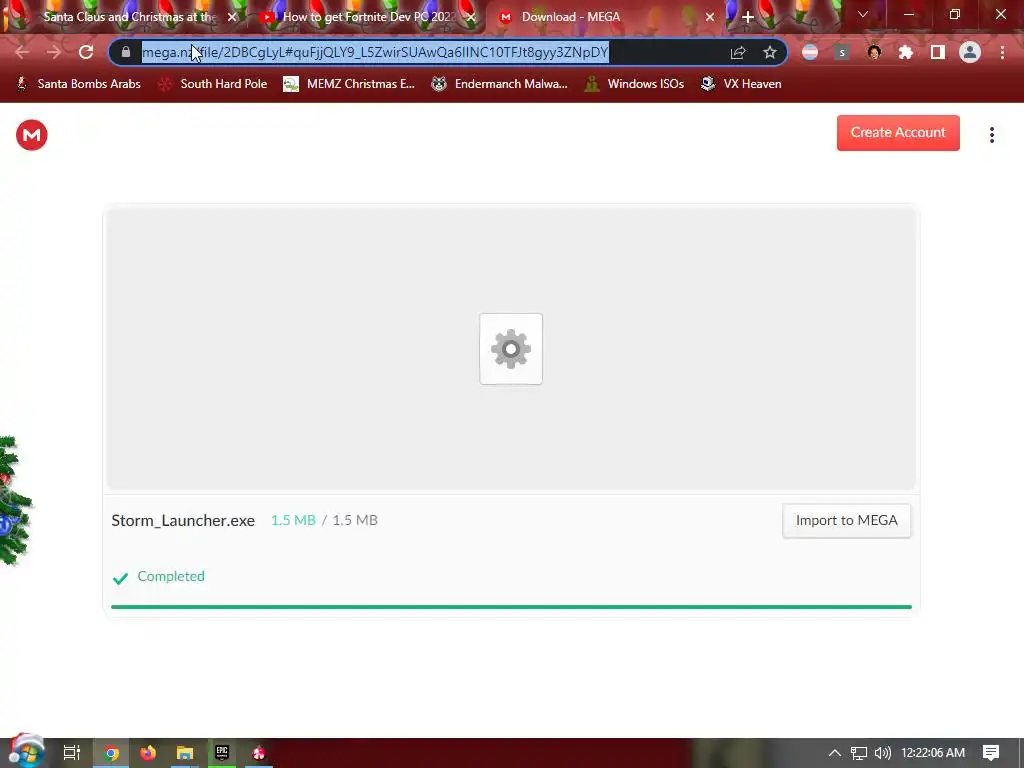
Task: Click the 1.5 MB downloaded size text
Action: (293, 520)
